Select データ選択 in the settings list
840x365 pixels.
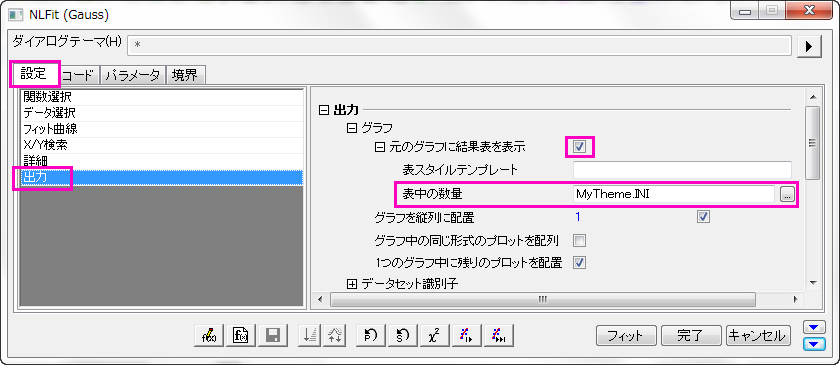(161, 113)
